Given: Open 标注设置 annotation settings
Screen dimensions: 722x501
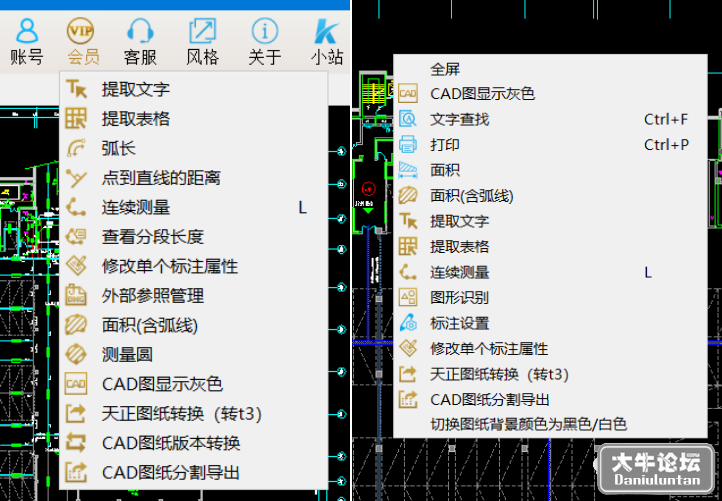Looking at the screenshot, I should pyautogui.click(x=550, y=323).
